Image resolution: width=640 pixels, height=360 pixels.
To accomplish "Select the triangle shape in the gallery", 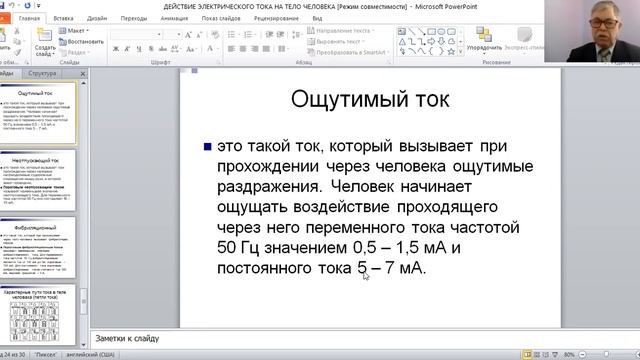I will [x=402, y=42].
